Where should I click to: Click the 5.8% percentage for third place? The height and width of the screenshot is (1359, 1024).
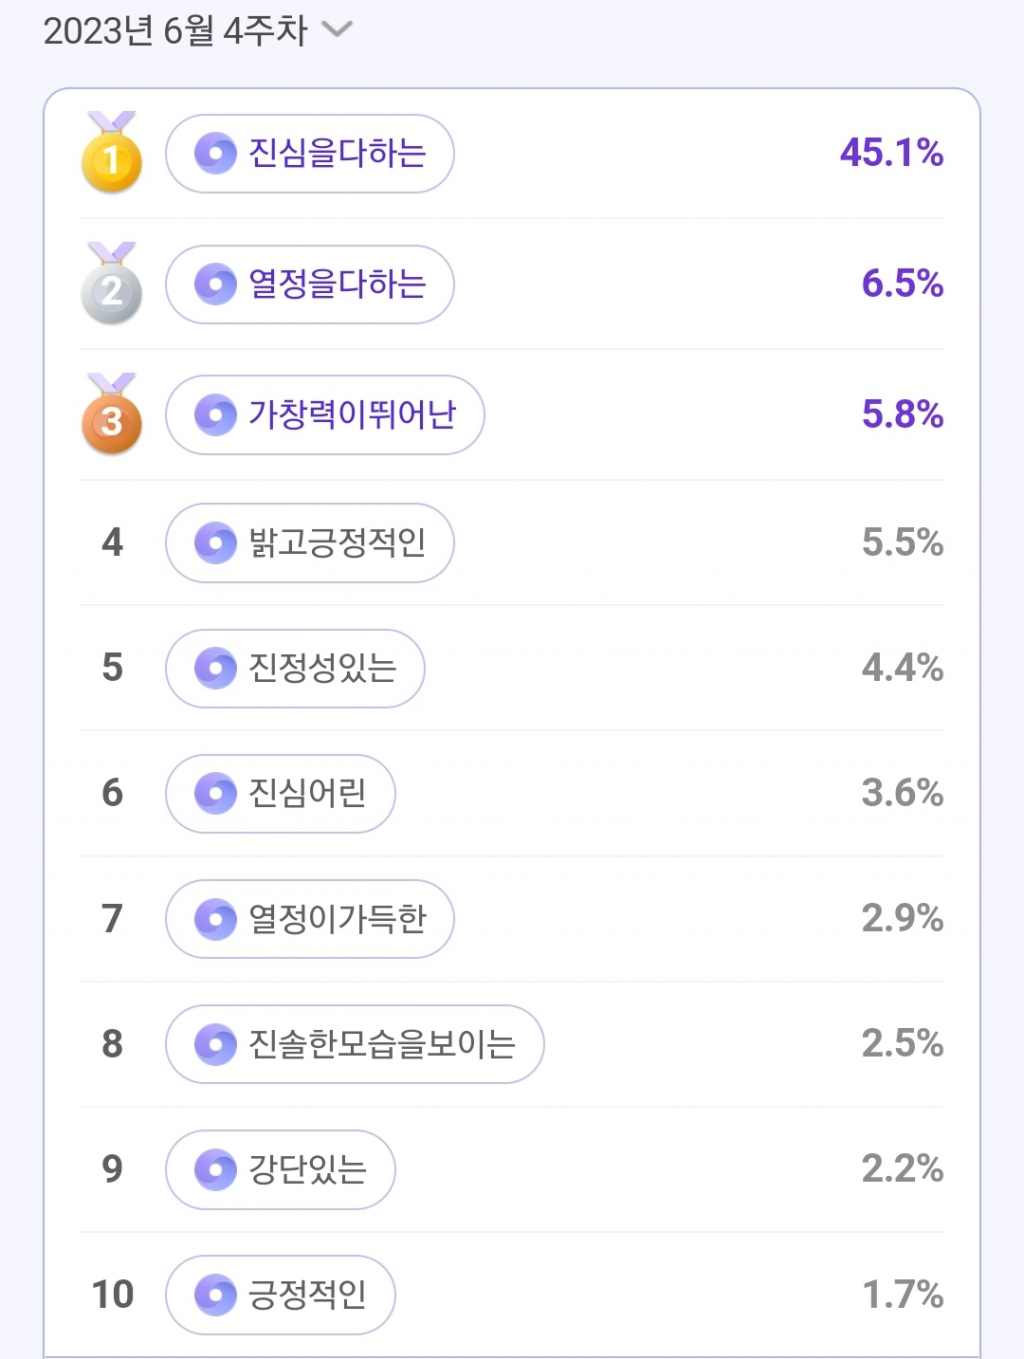tap(902, 414)
